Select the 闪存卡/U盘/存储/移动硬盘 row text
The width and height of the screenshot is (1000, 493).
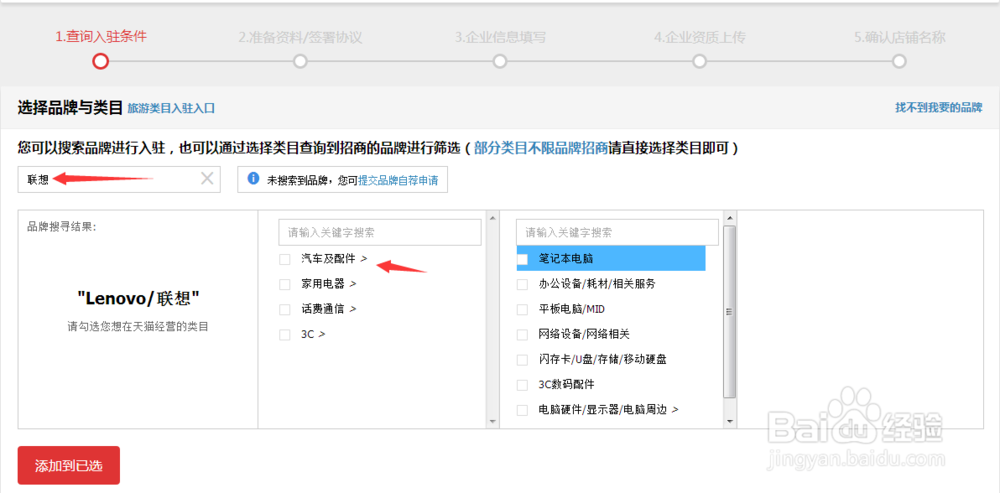[x=603, y=360]
